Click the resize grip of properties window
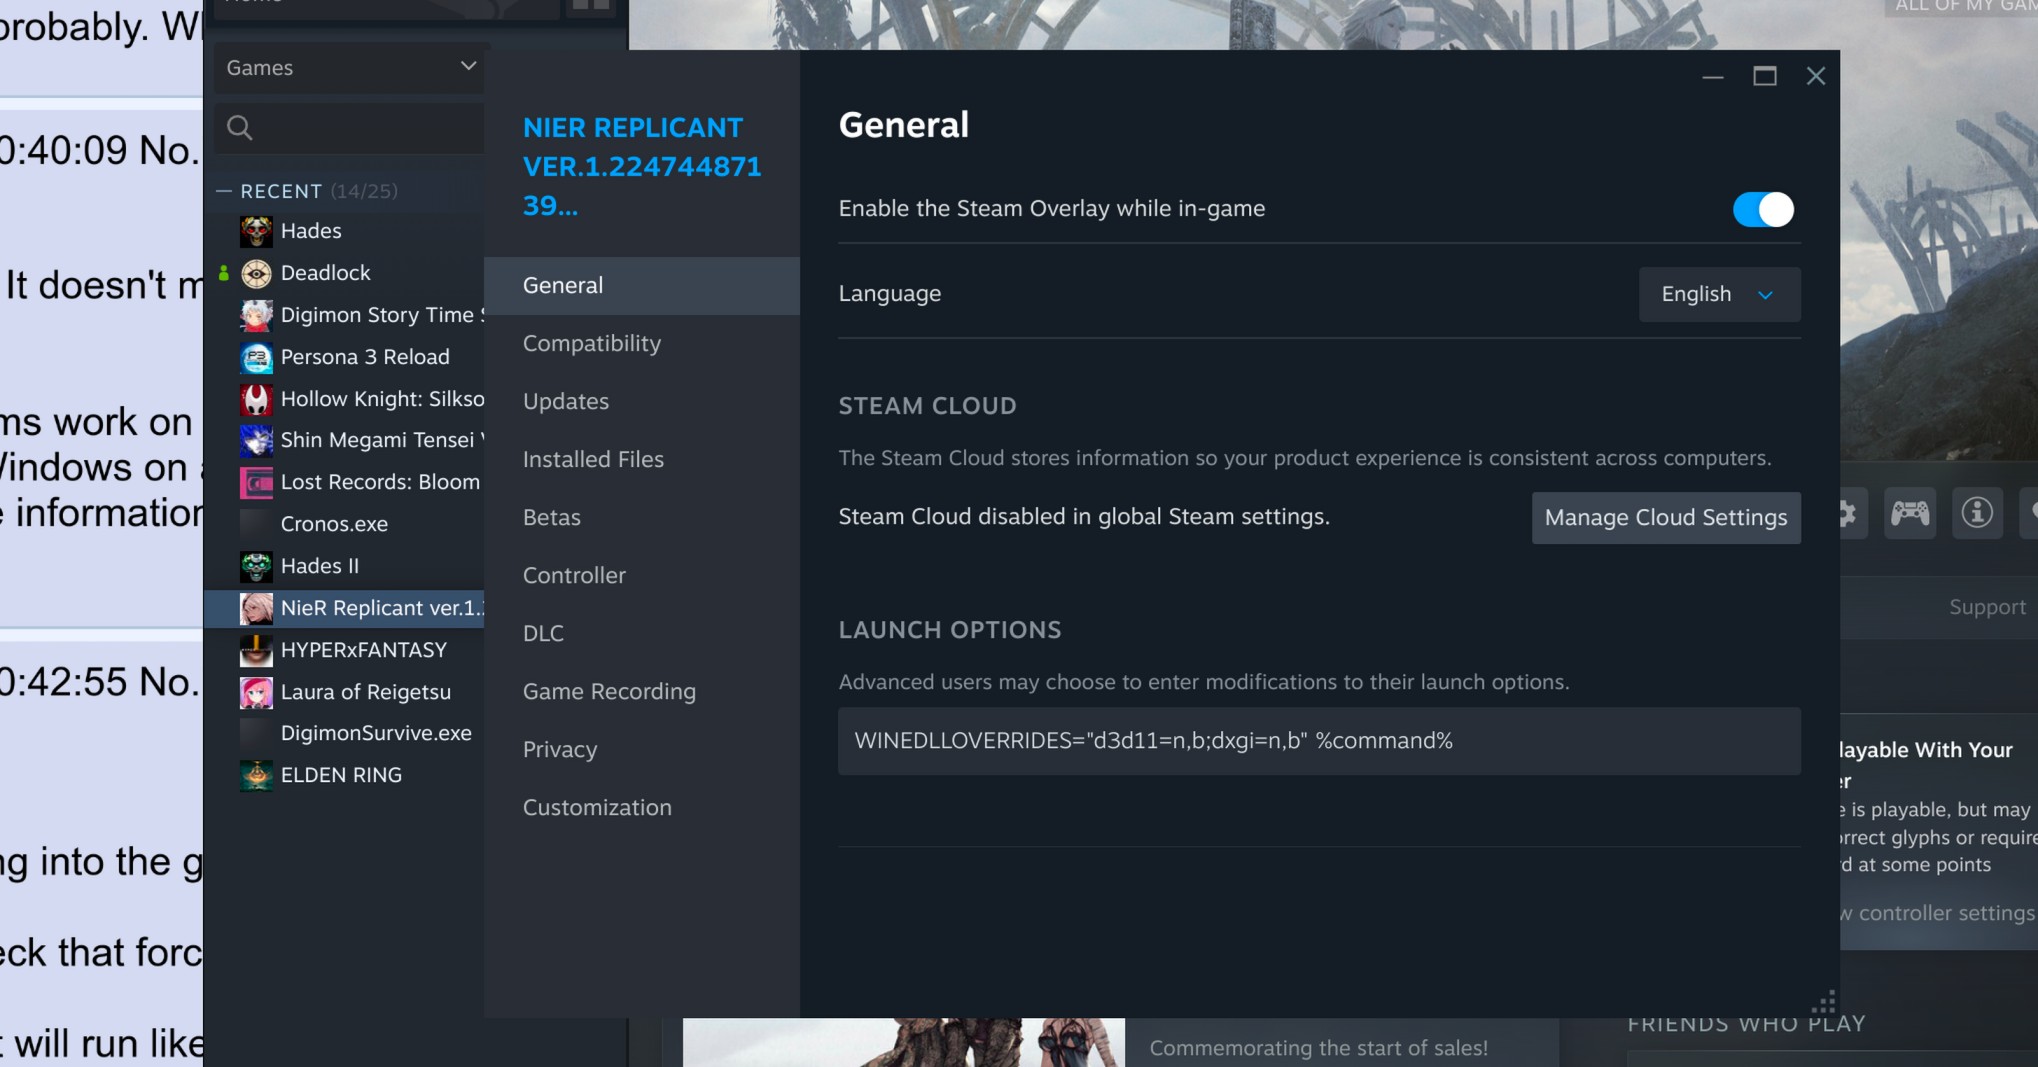 [x=1824, y=1002]
